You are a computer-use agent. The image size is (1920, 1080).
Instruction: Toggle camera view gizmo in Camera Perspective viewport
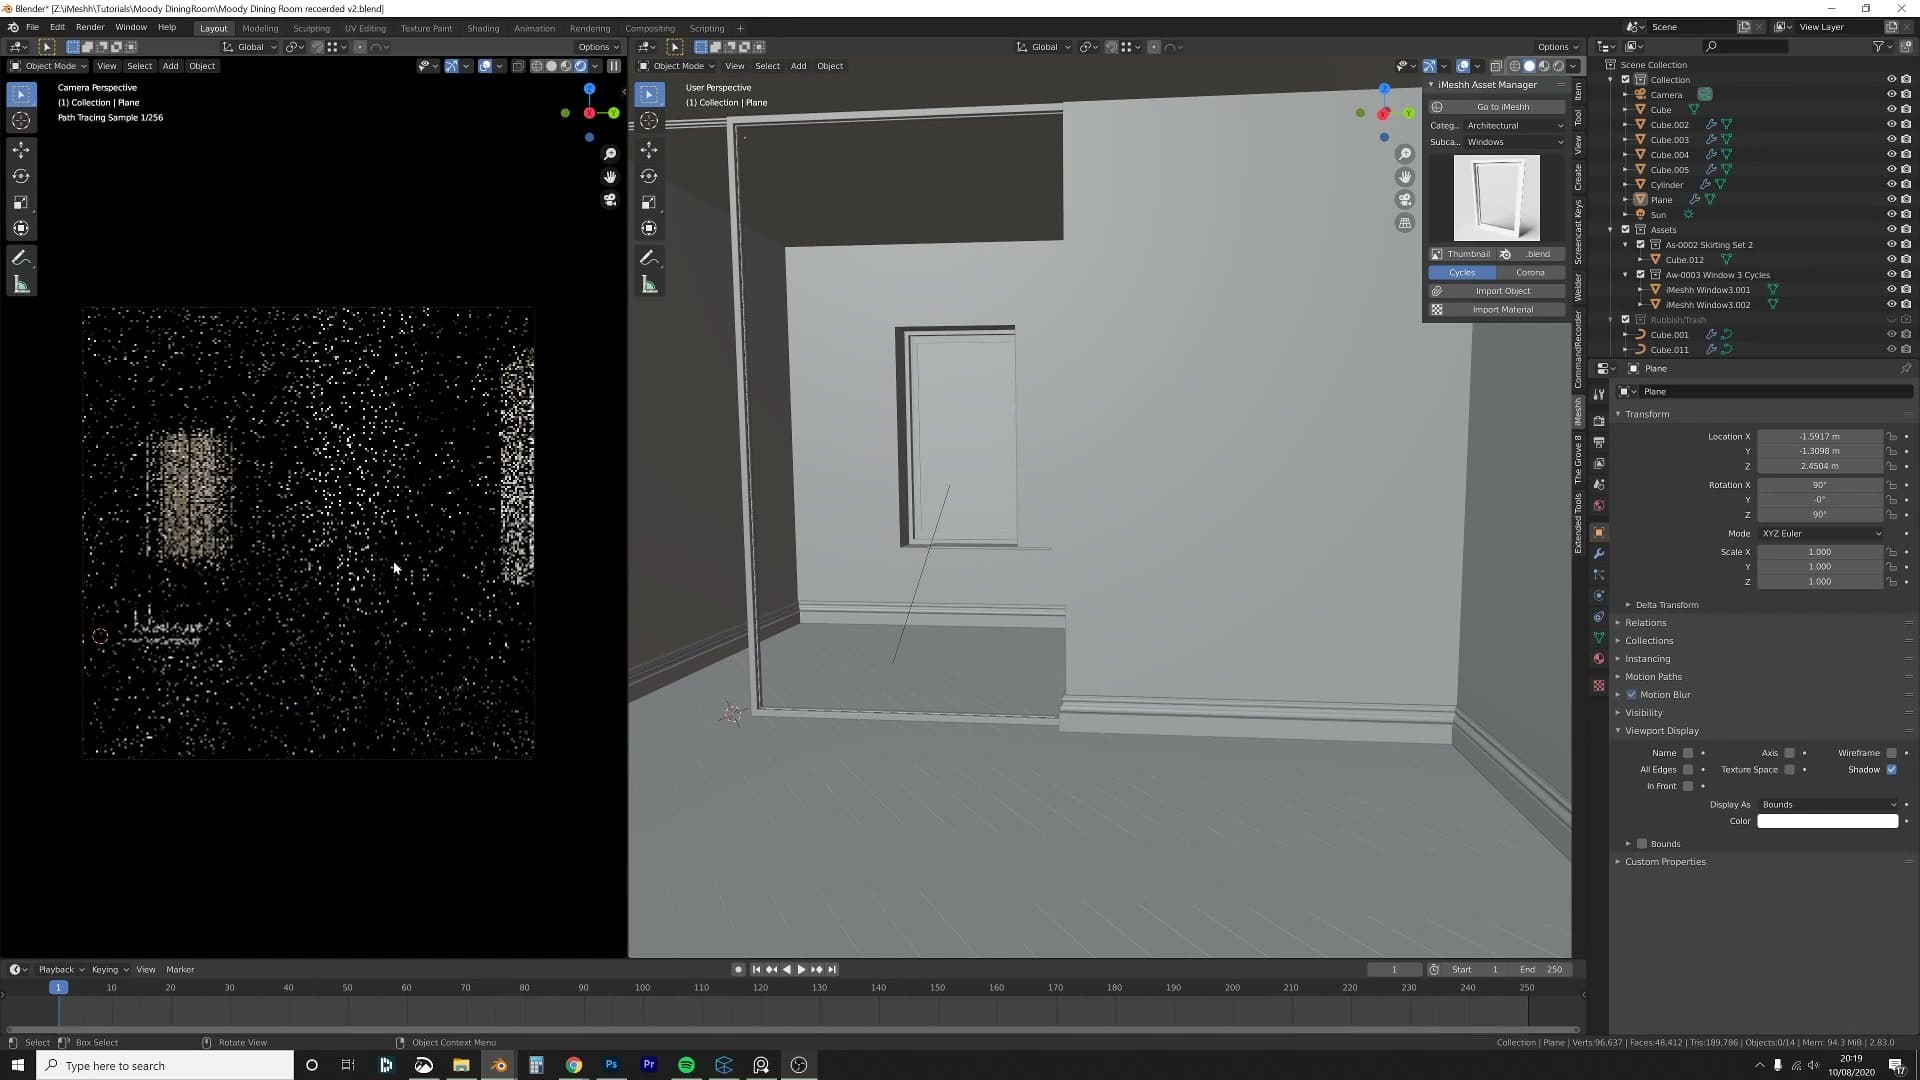(x=610, y=200)
